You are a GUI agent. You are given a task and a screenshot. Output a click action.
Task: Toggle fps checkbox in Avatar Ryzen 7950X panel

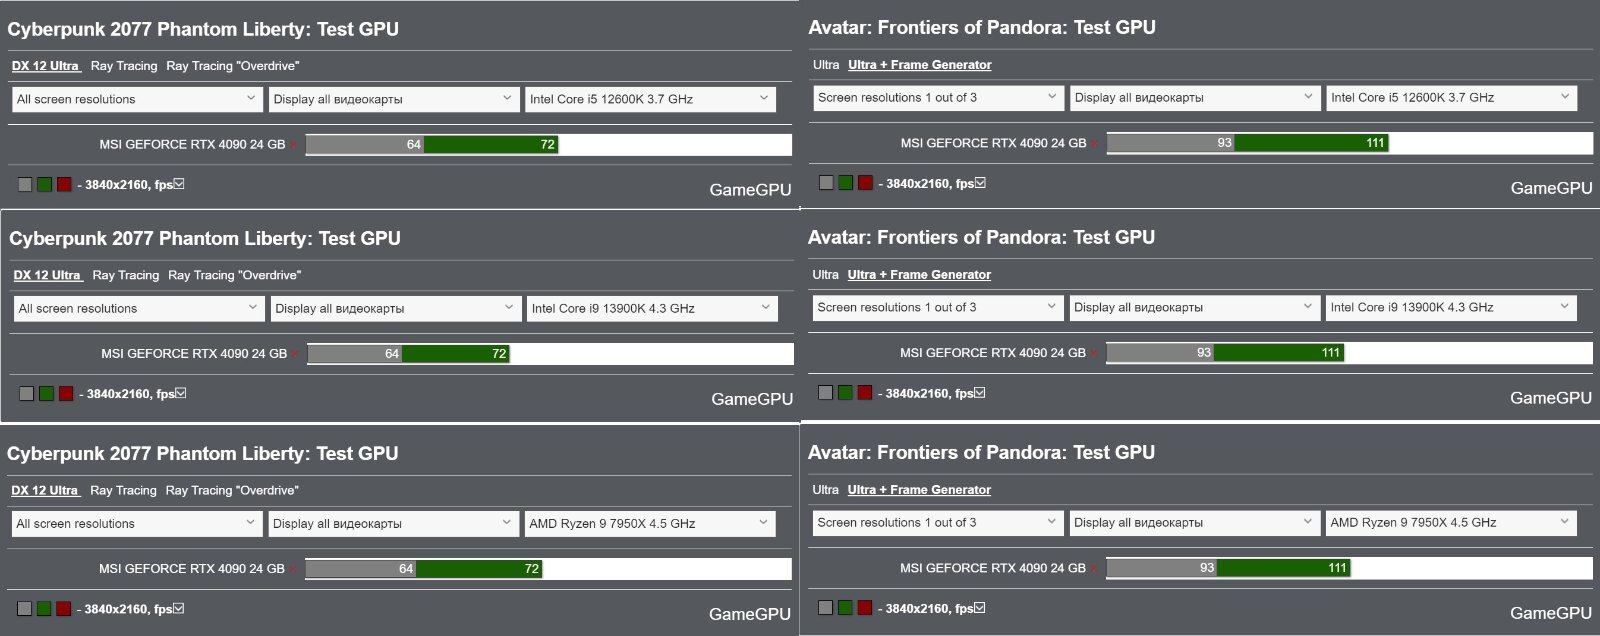[x=980, y=608]
